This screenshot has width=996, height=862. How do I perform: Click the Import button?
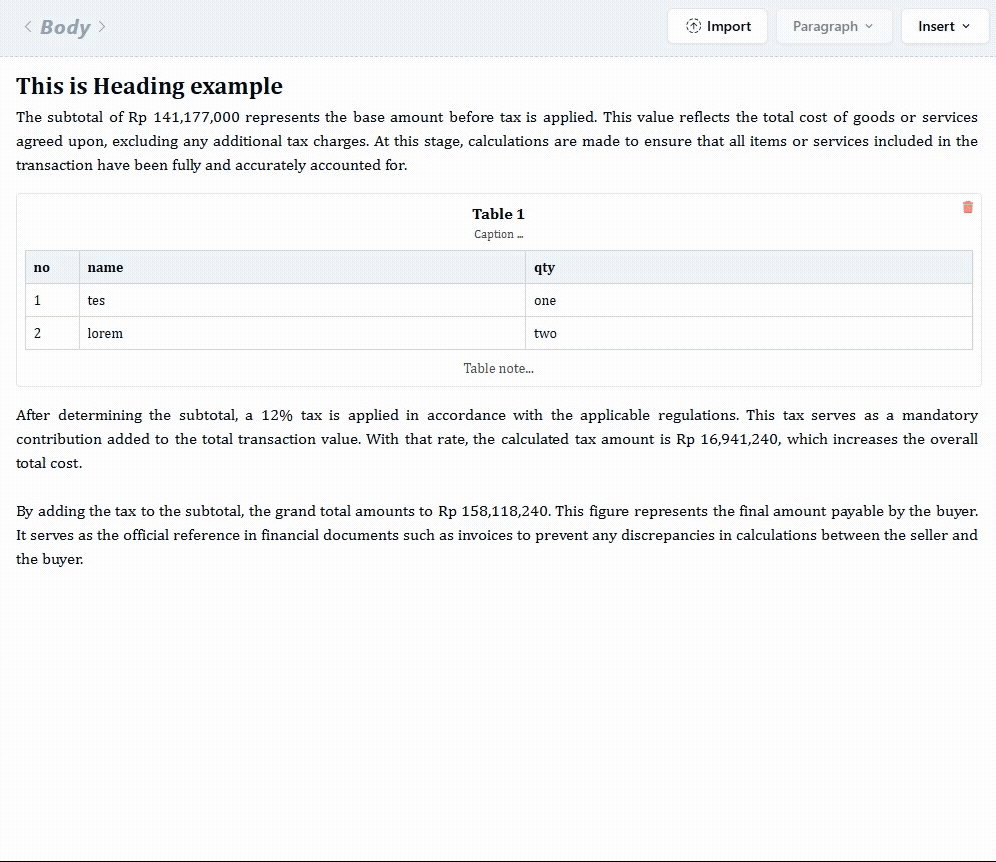tap(717, 27)
